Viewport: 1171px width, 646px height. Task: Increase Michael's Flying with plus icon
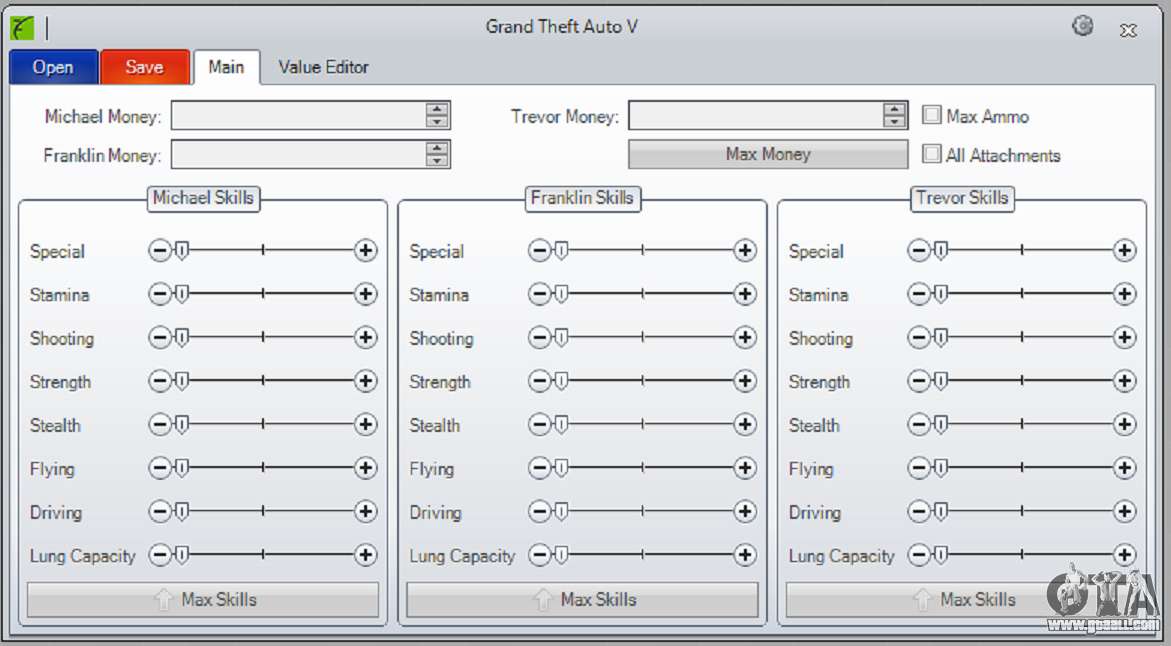tap(365, 468)
